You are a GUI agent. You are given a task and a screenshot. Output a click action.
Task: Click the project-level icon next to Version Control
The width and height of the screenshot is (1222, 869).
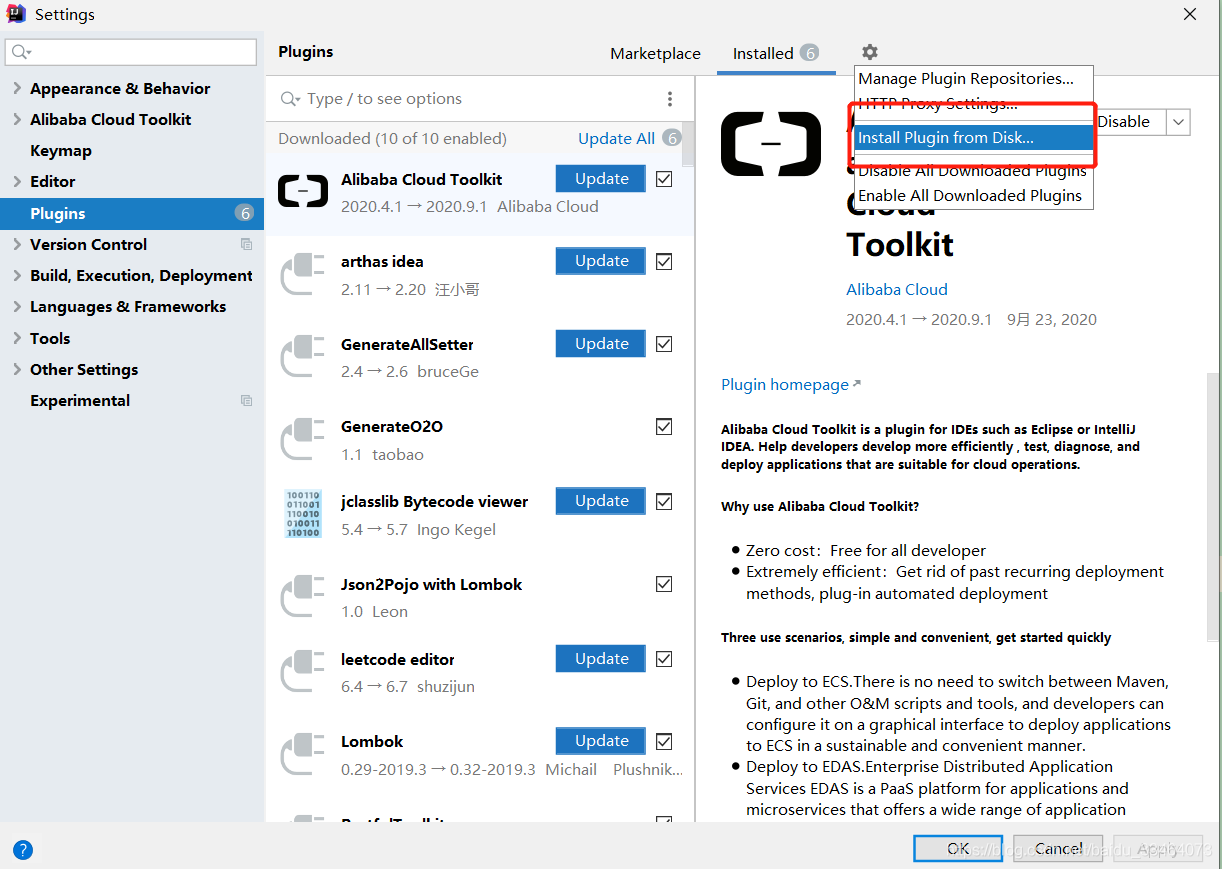tap(246, 244)
